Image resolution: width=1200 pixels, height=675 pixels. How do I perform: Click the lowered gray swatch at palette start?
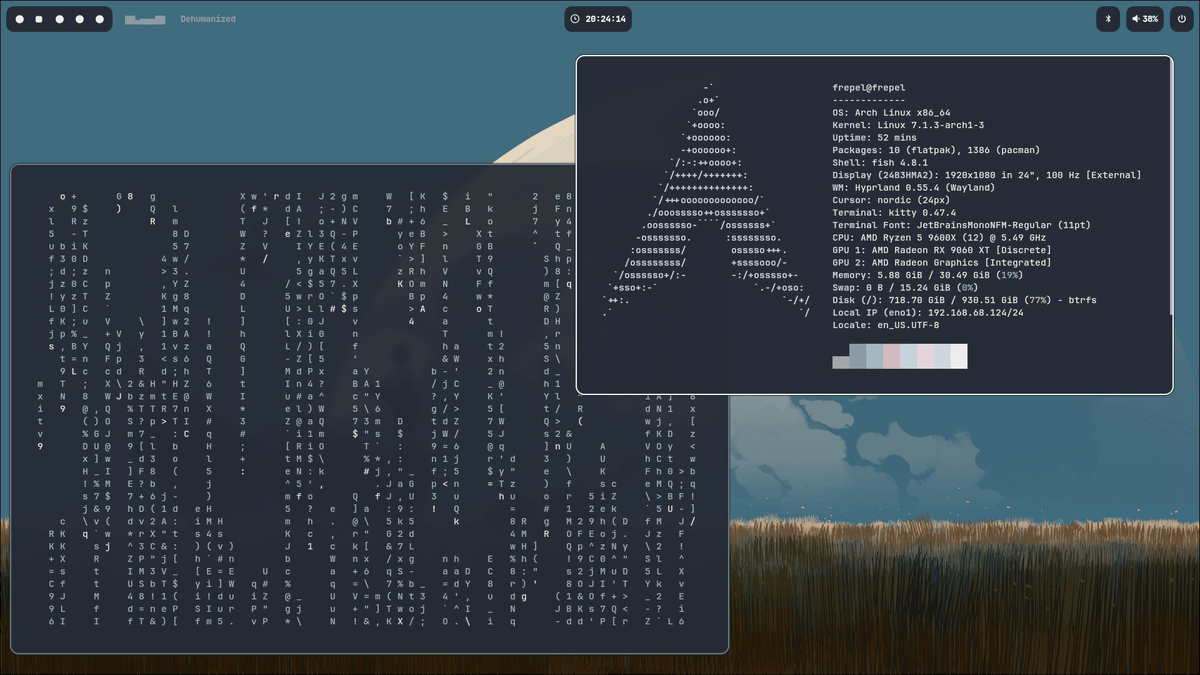[840, 362]
